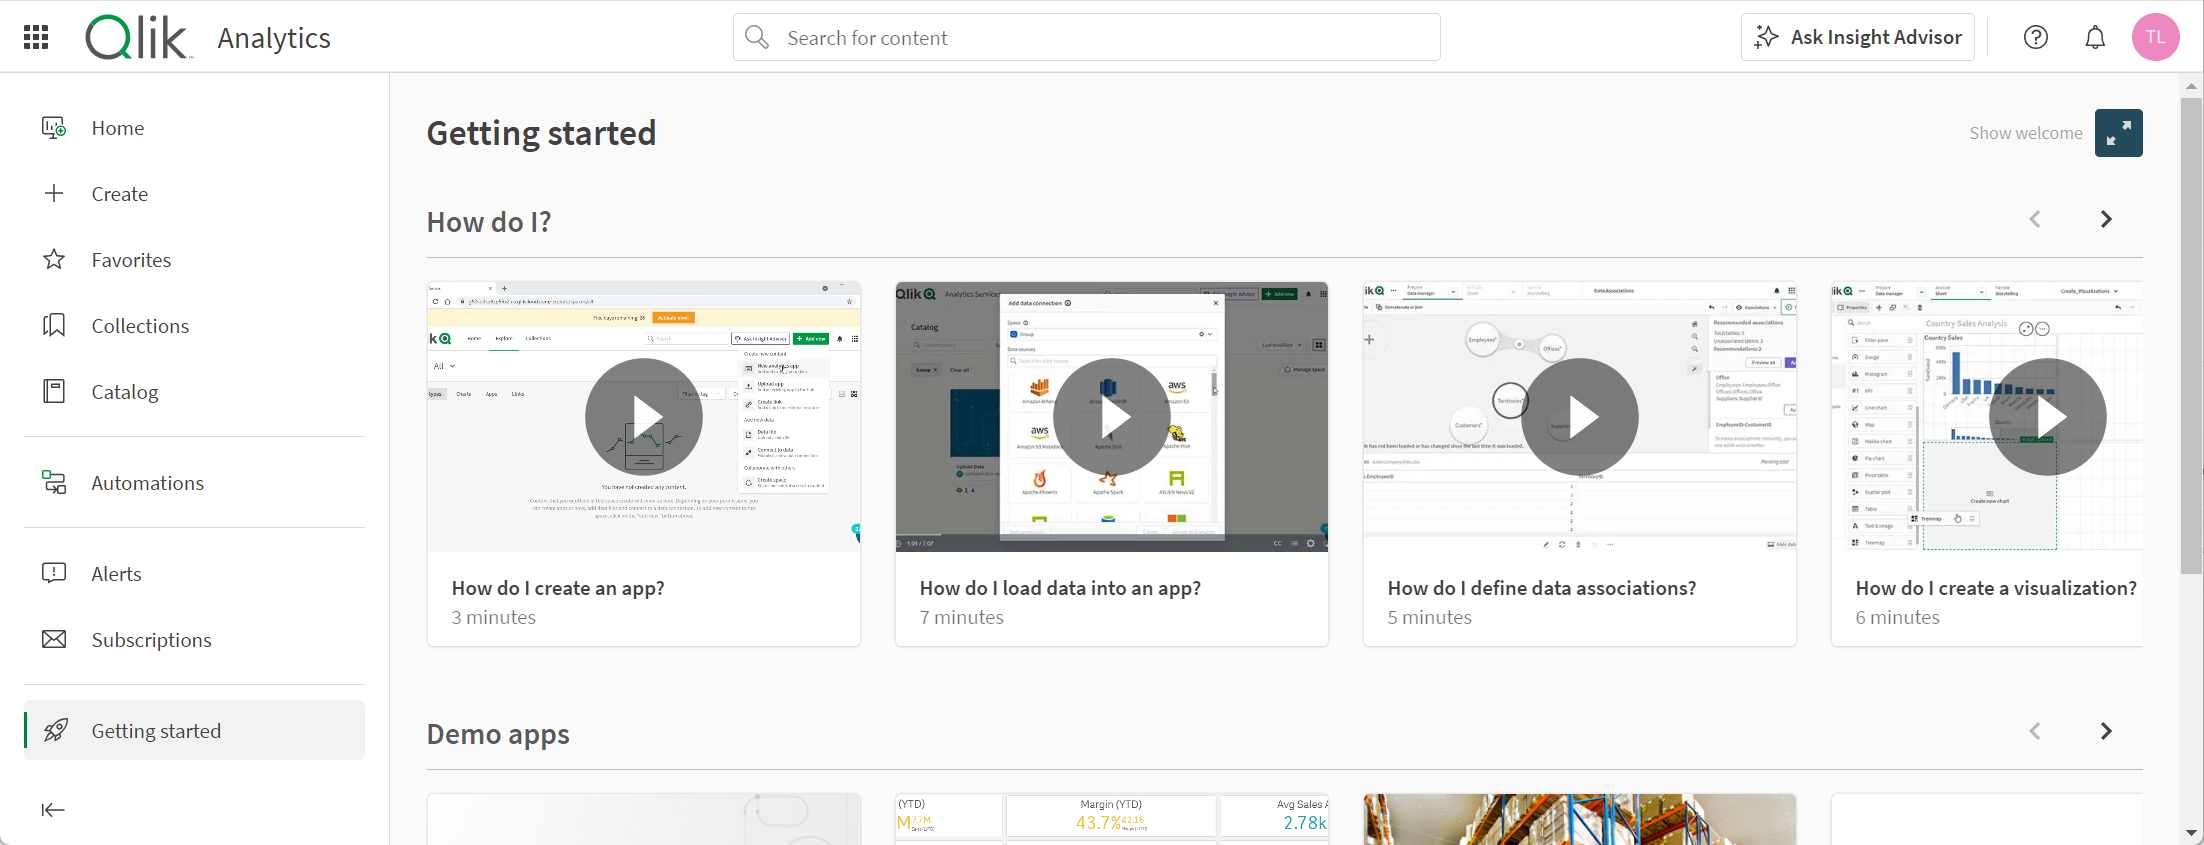This screenshot has height=845, width=2204.
Task: Click the Catalog icon
Action: pyautogui.click(x=54, y=391)
